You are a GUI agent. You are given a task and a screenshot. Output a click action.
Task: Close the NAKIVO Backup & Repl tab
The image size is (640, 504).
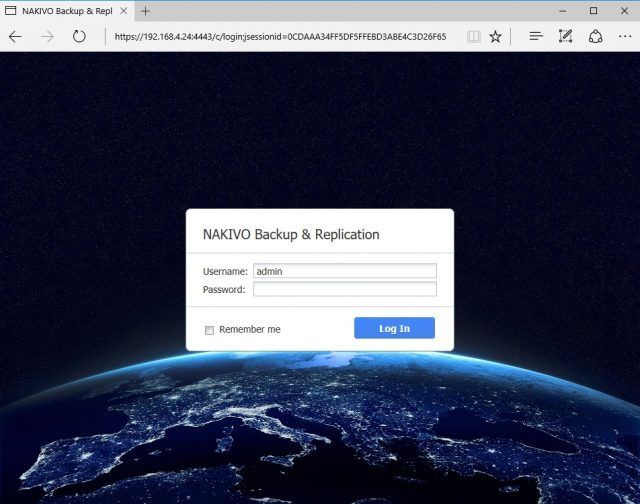click(124, 11)
